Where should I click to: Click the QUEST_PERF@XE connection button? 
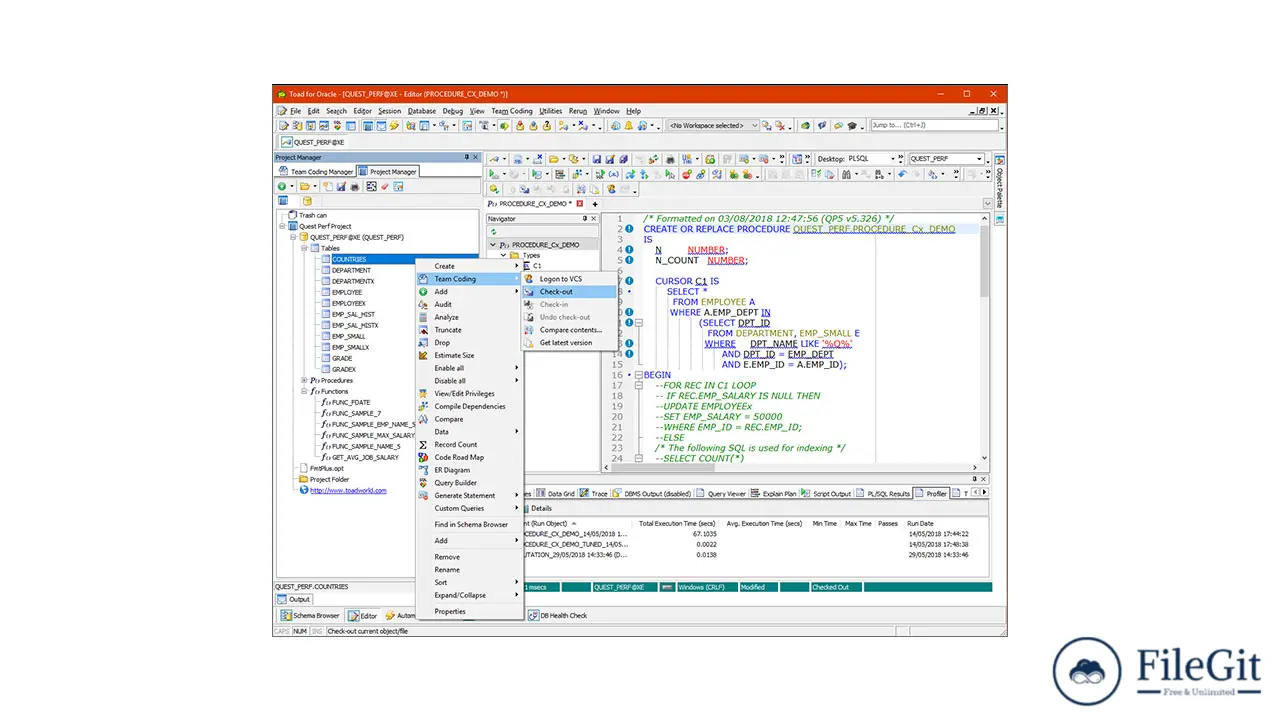pyautogui.click(x=312, y=142)
